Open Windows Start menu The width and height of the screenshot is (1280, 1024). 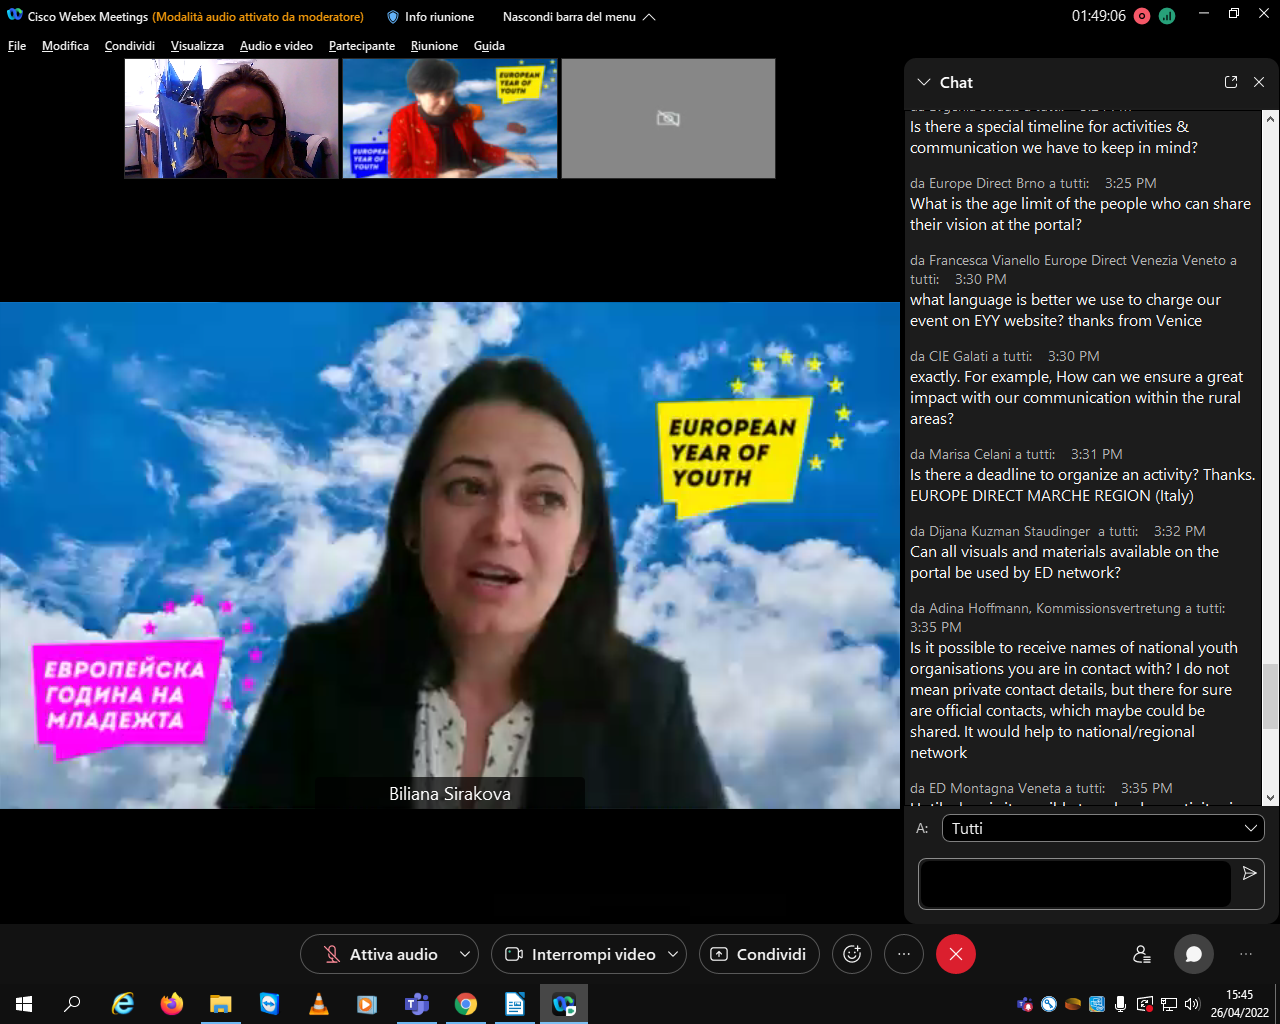[24, 1004]
